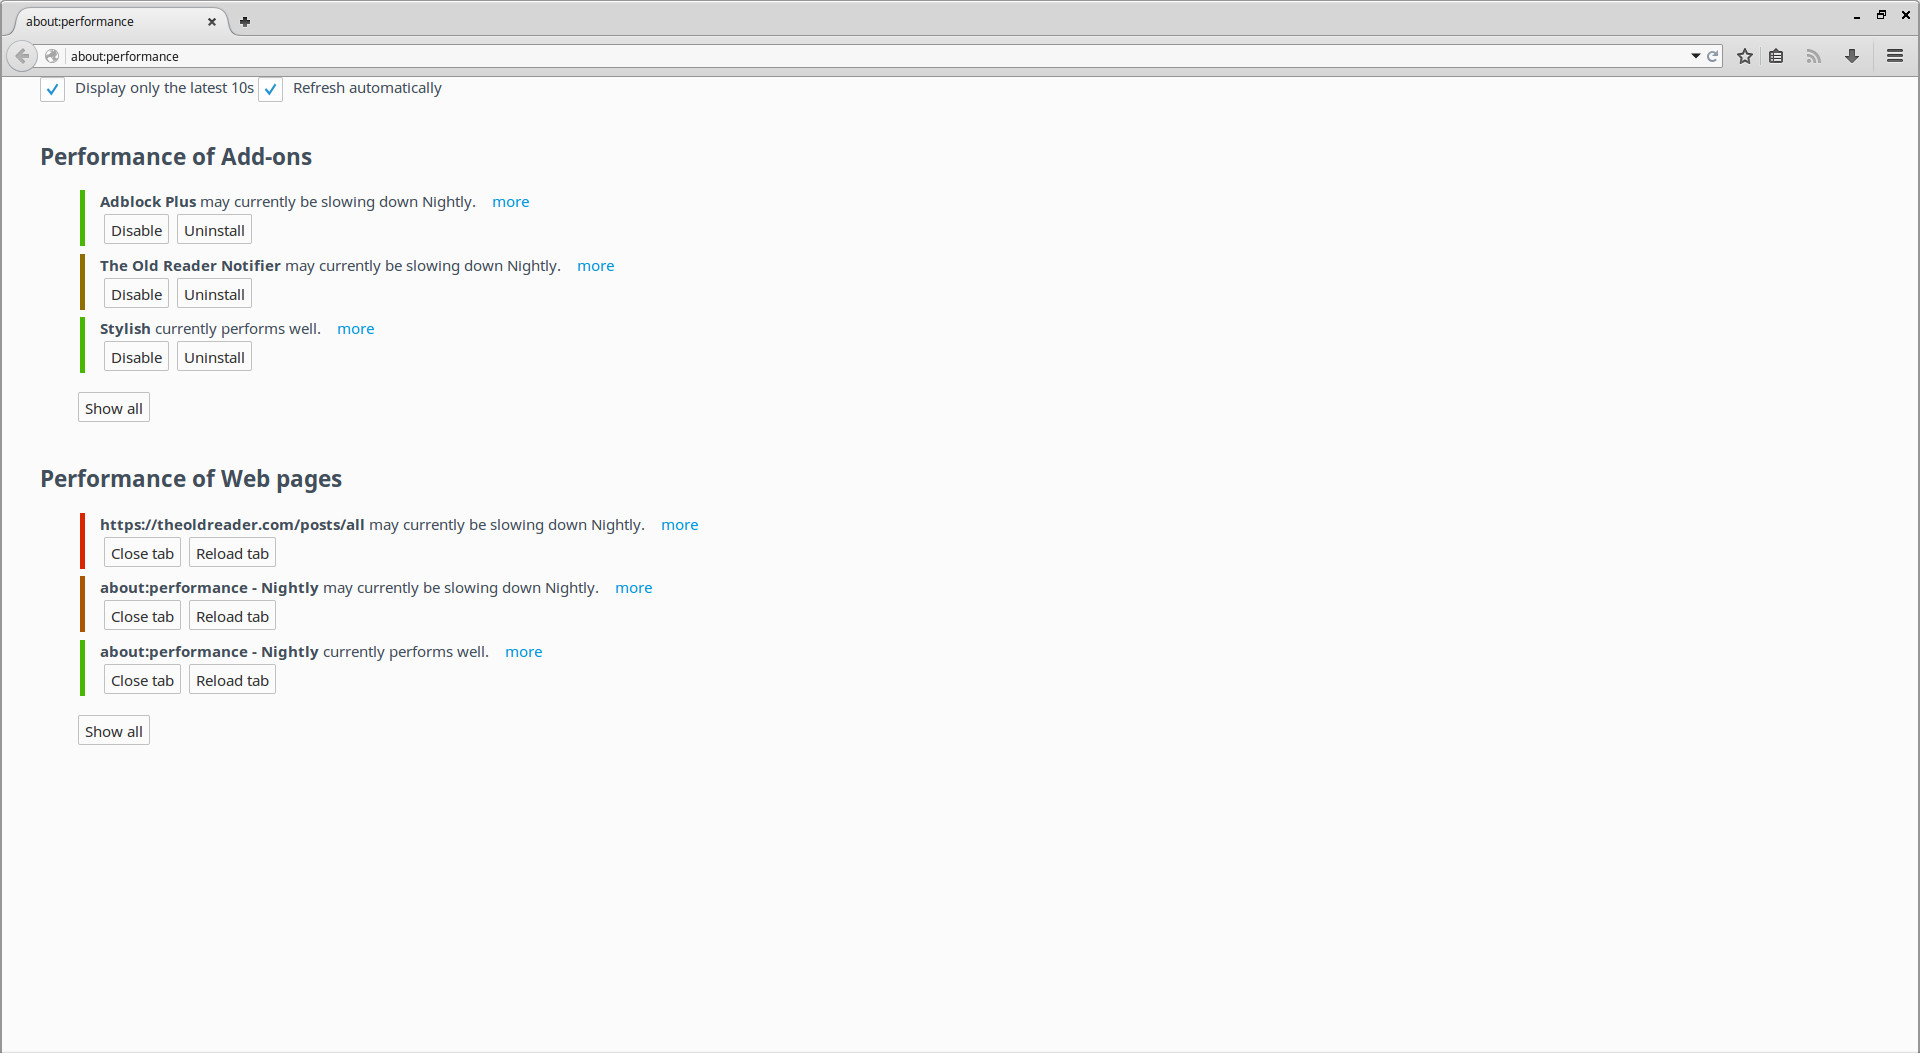1920x1053 pixels.
Task: Close well-performing about:performance tab
Action: 142,680
